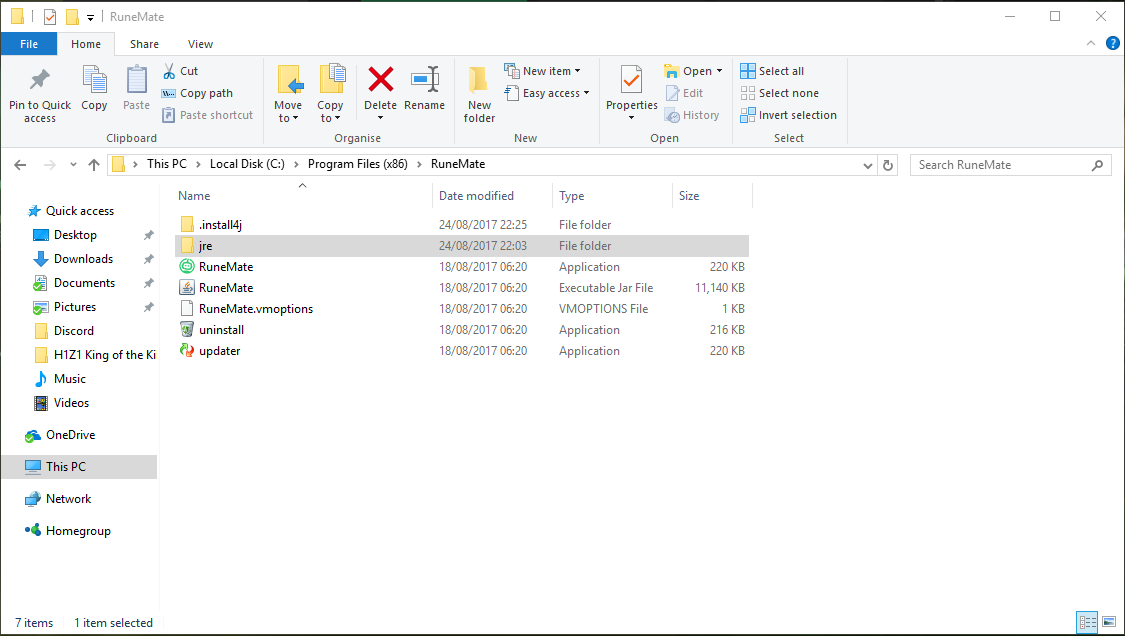
Task: Click Local Disk (C:) breadcrumb
Action: click(247, 164)
